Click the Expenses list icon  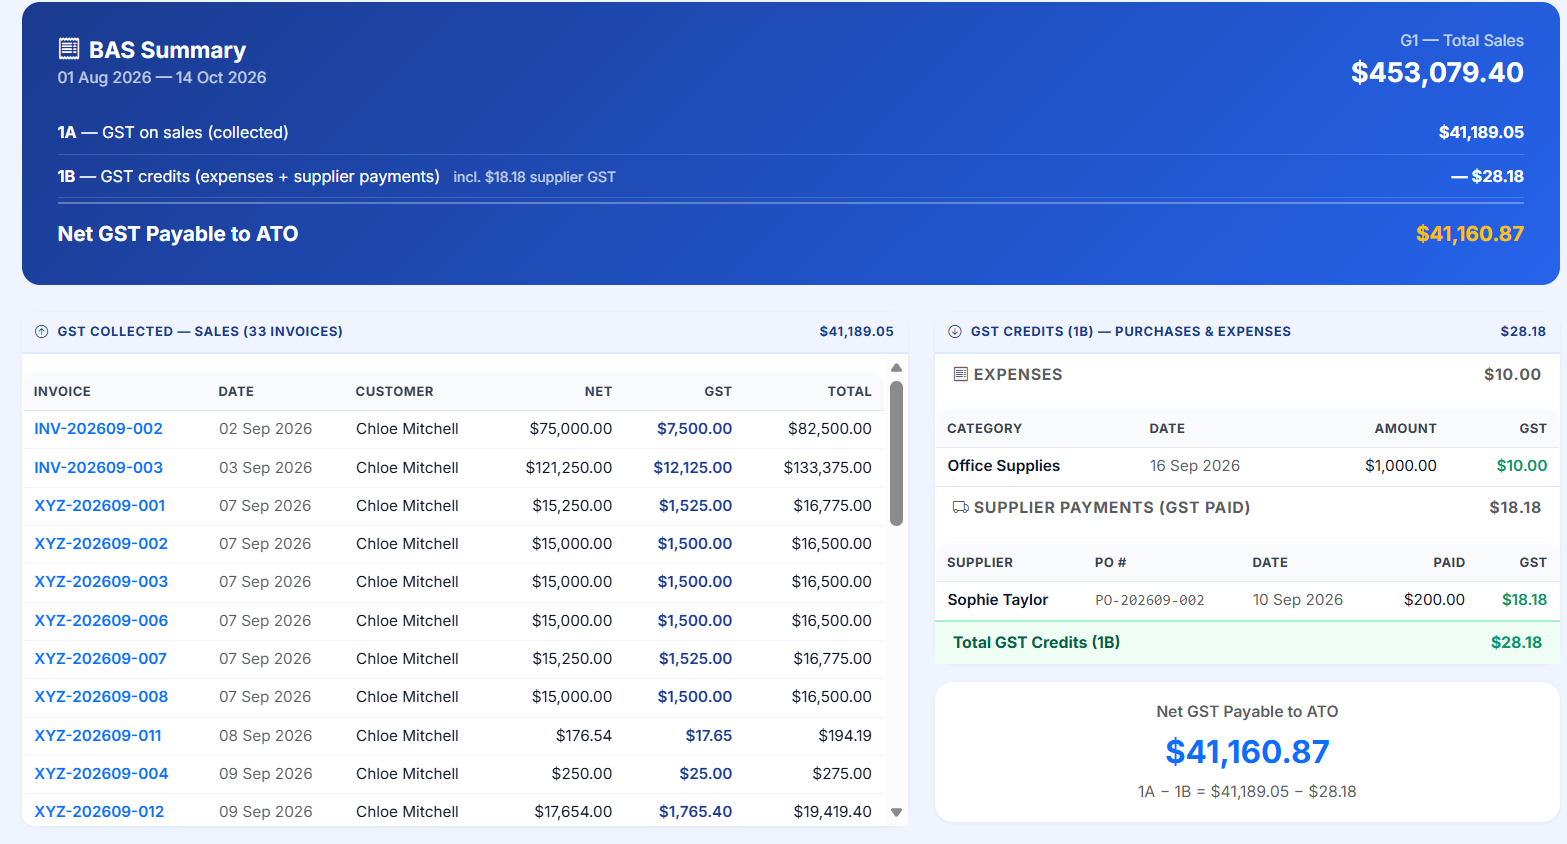[960, 374]
